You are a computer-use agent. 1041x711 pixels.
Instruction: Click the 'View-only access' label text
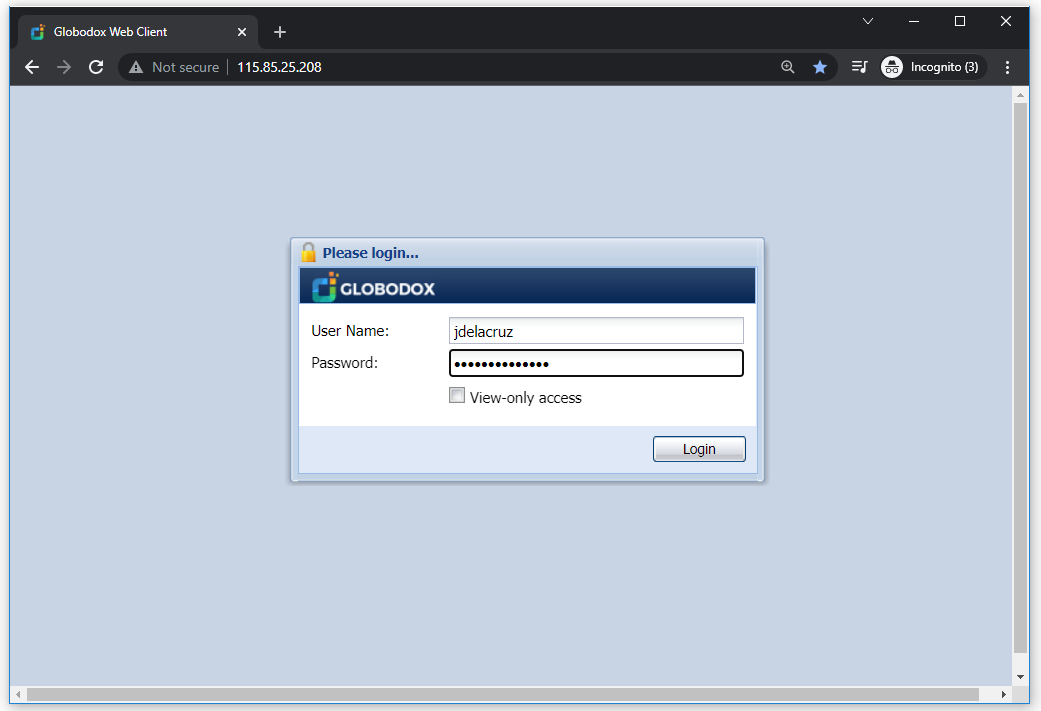coord(526,398)
